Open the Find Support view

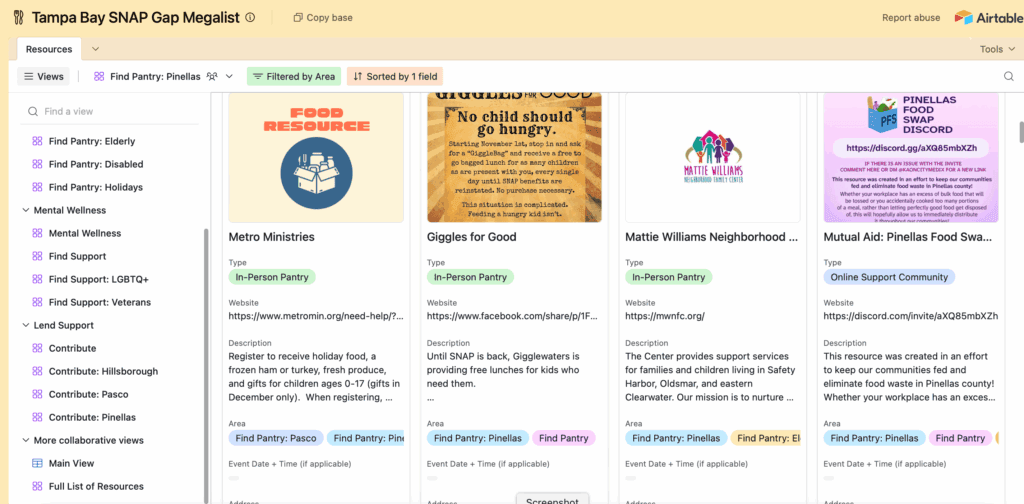pyautogui.click(x=77, y=256)
